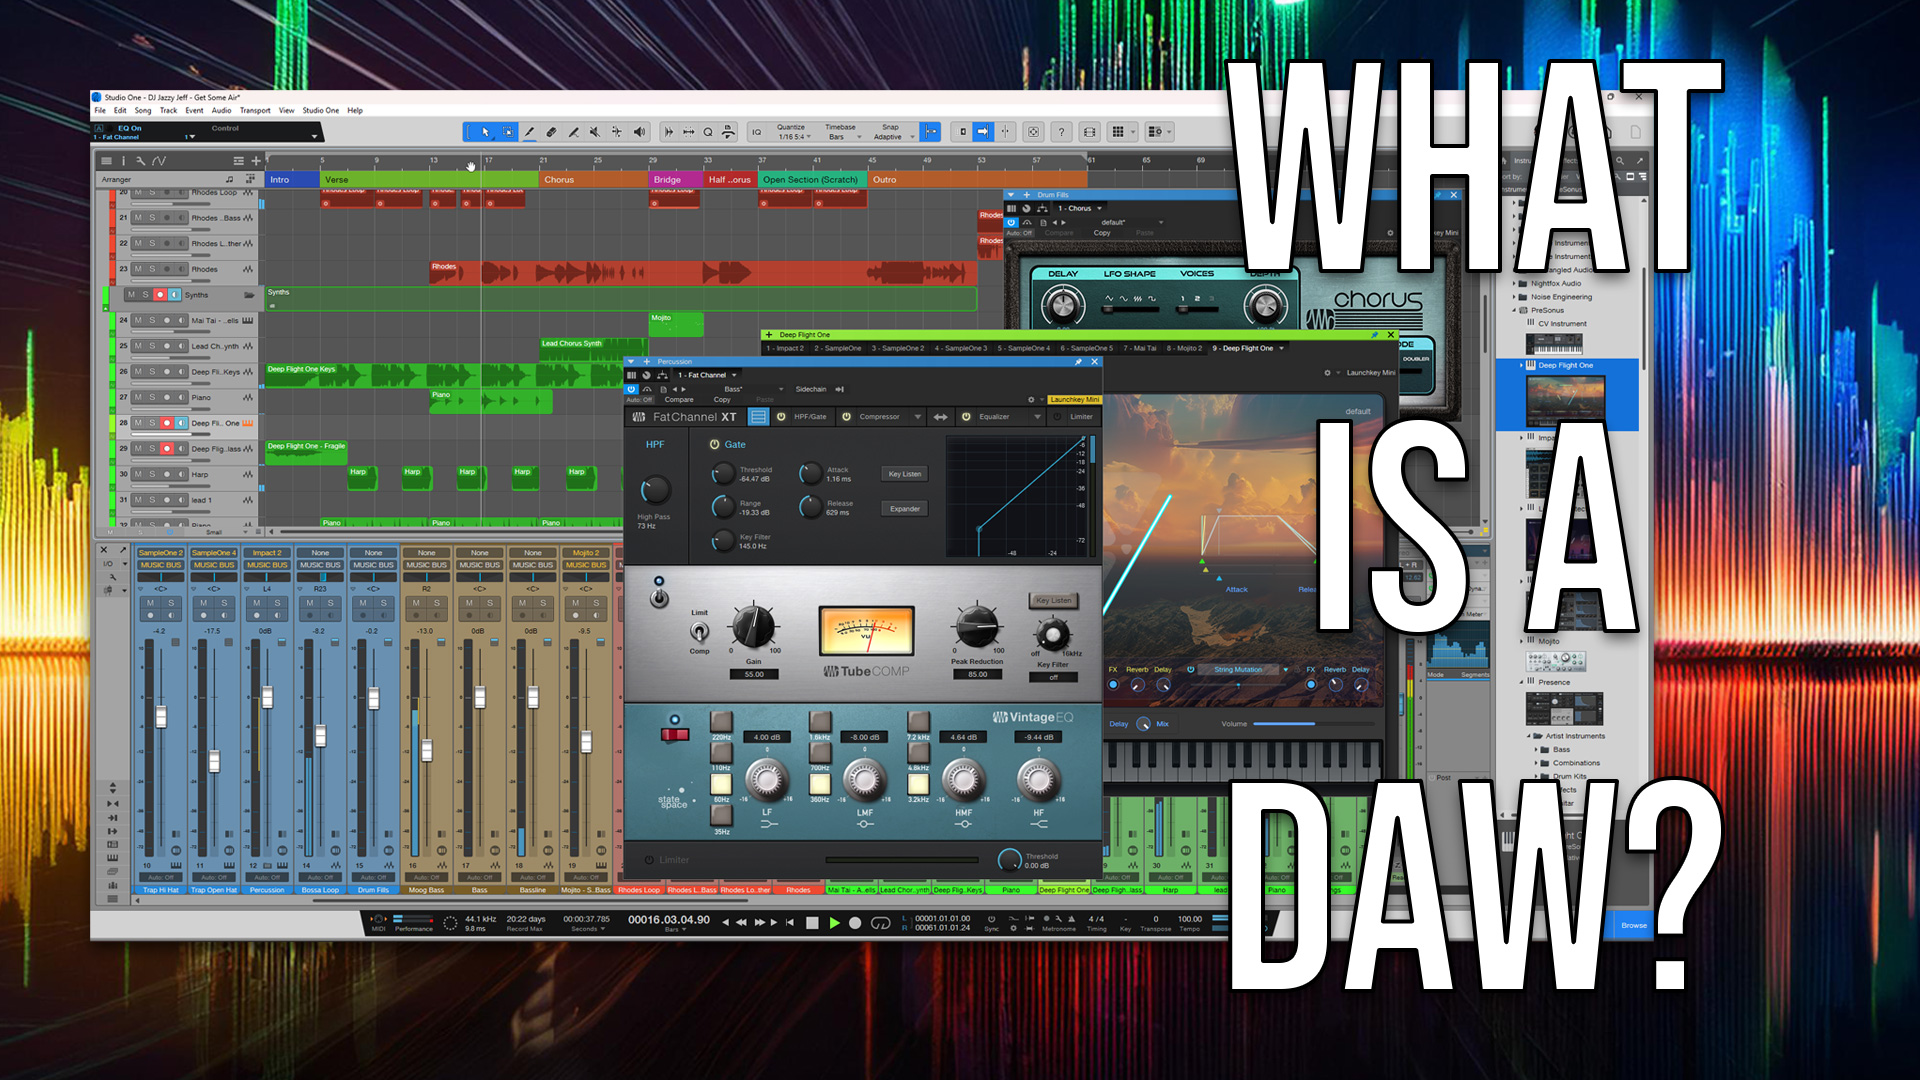This screenshot has height=1080, width=1920.
Task: Select the Range tool in the toolbar
Action: tap(508, 132)
